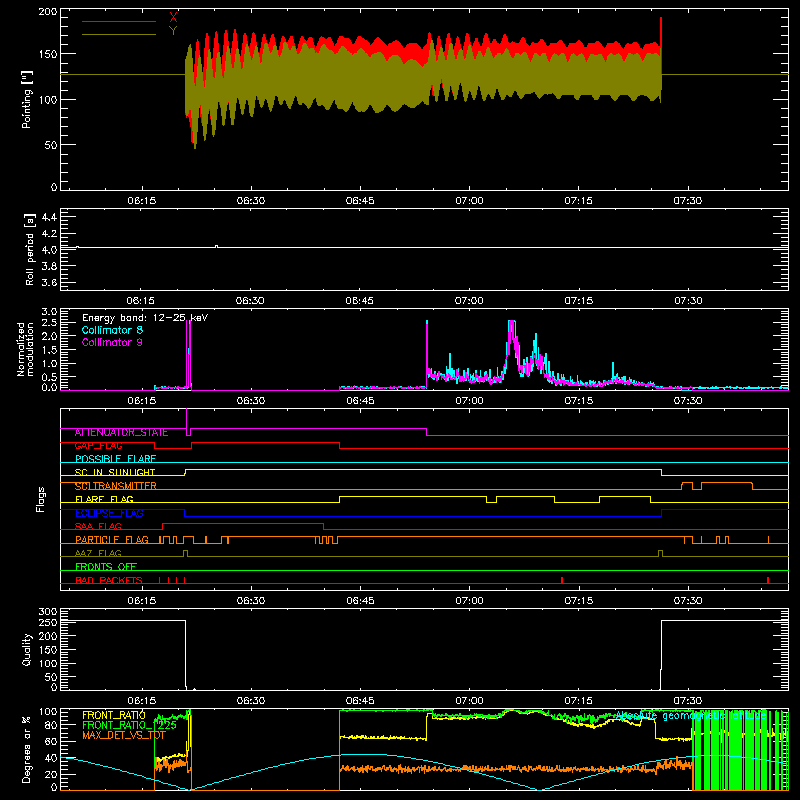Select the red X legend label
The height and width of the screenshot is (800, 800).
(x=173, y=18)
